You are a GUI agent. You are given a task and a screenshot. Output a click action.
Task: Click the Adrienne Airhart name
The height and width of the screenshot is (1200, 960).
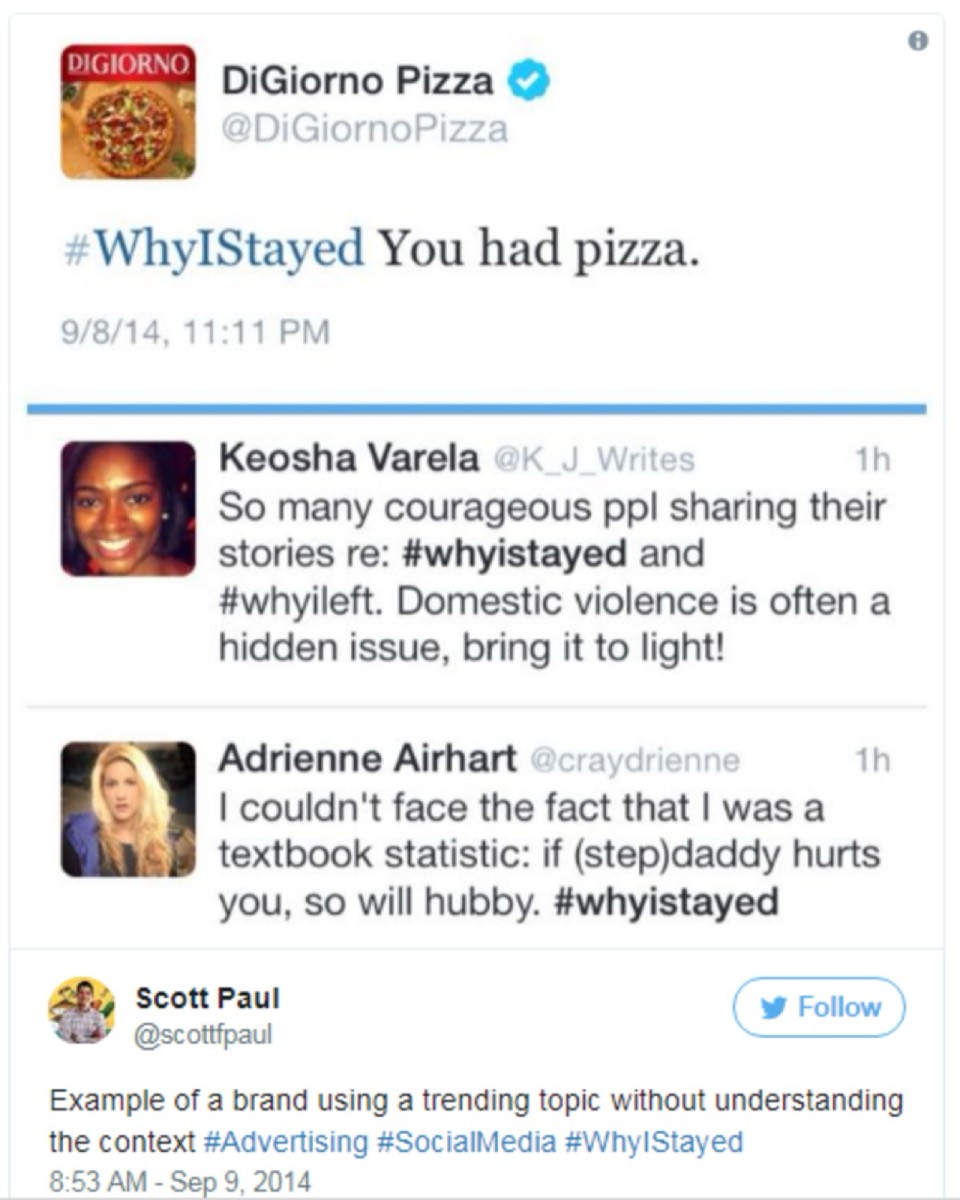pyautogui.click(x=367, y=760)
